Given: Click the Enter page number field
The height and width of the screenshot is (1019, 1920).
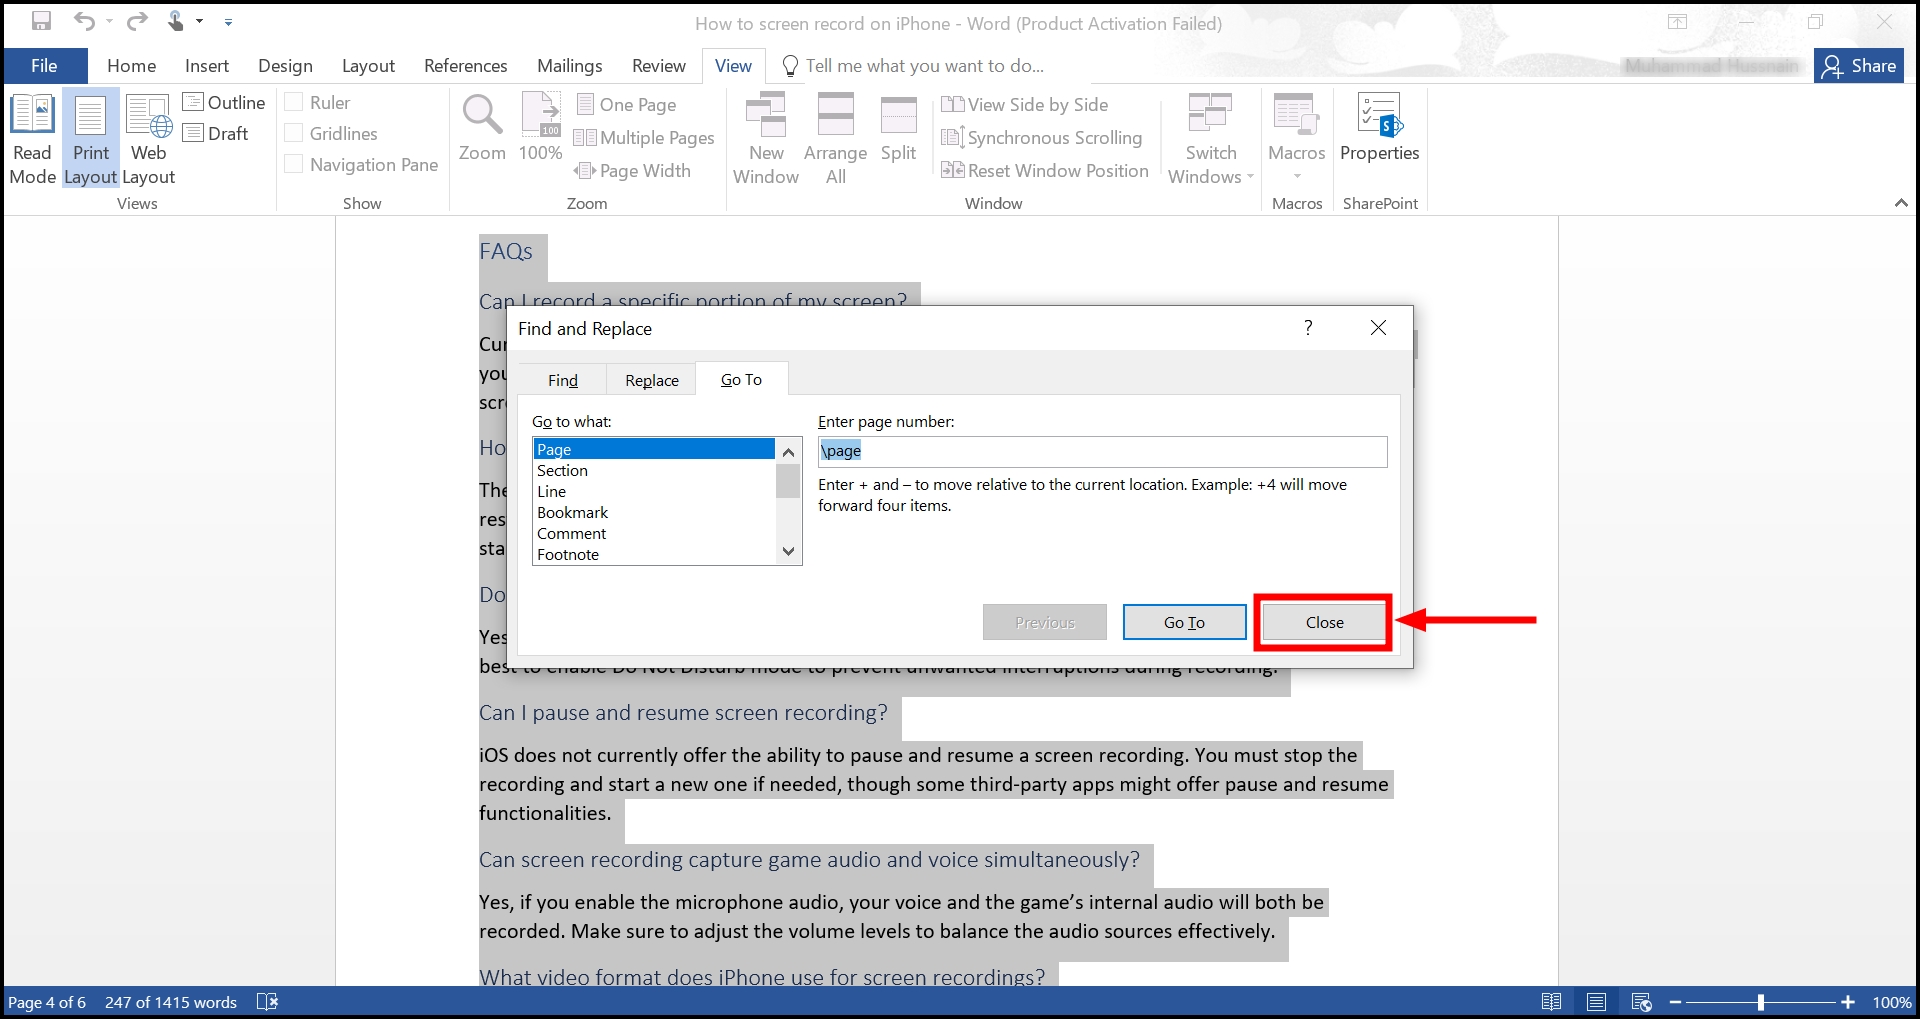Looking at the screenshot, I should [1102, 451].
